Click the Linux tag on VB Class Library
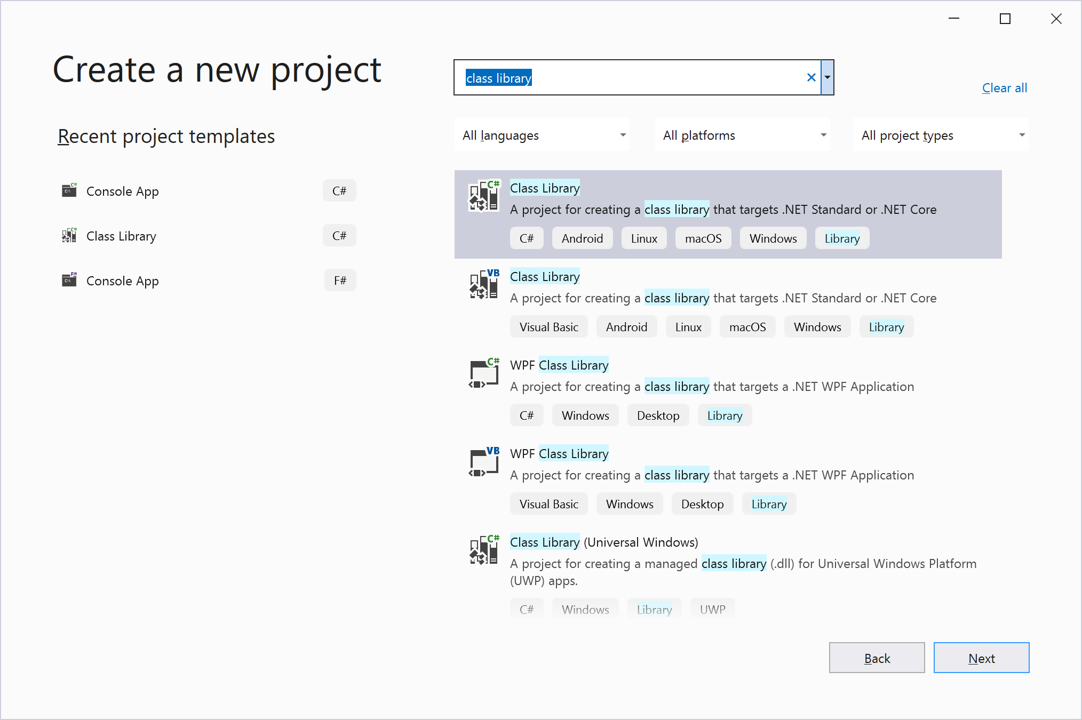The image size is (1082, 720). click(688, 327)
